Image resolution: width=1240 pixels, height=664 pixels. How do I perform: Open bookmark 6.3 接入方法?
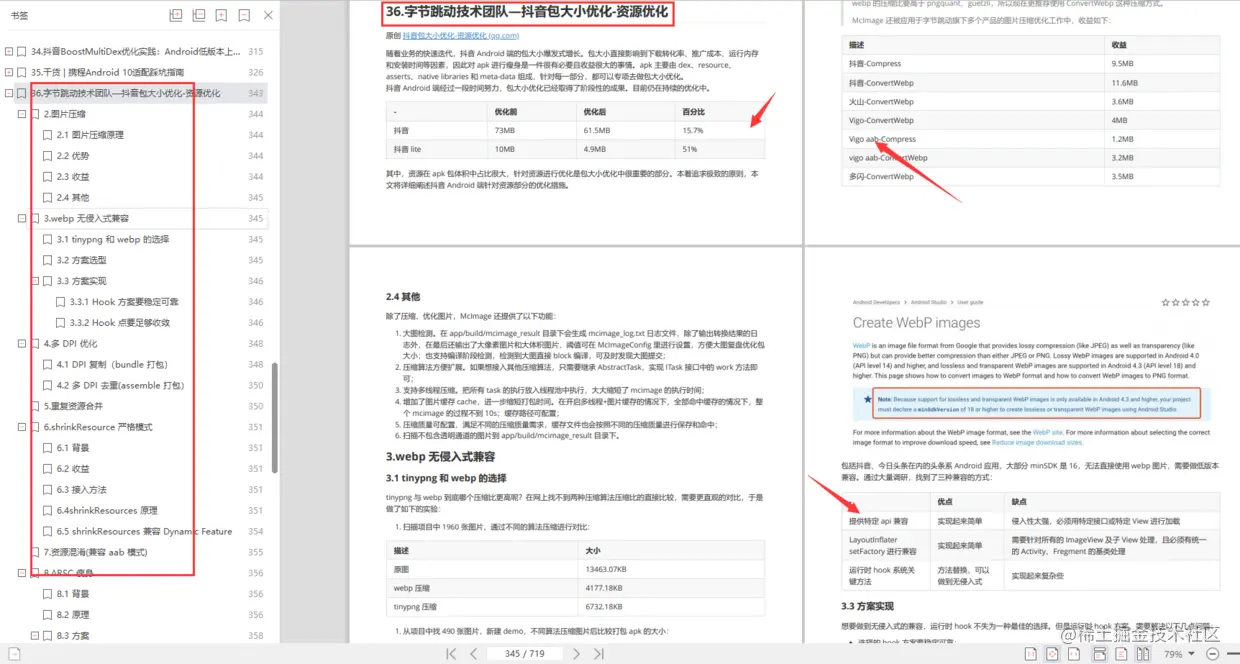tap(82, 489)
